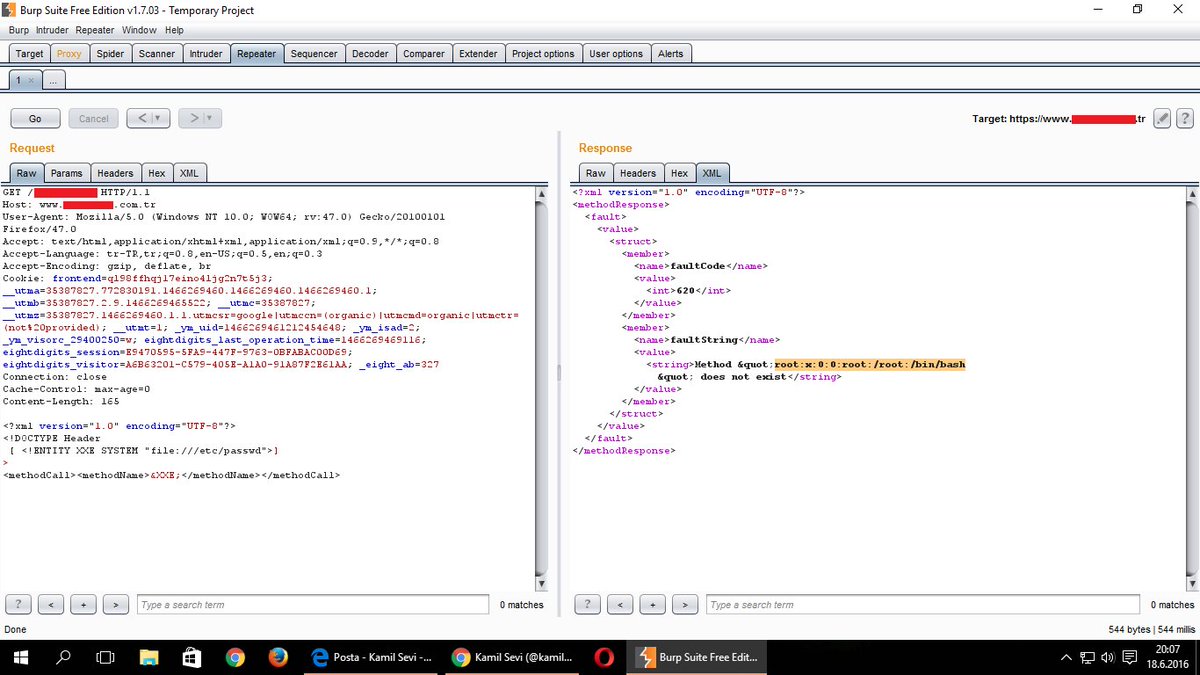1200x675 pixels.
Task: Switch to the Sequencer tab
Action: pyautogui.click(x=314, y=54)
